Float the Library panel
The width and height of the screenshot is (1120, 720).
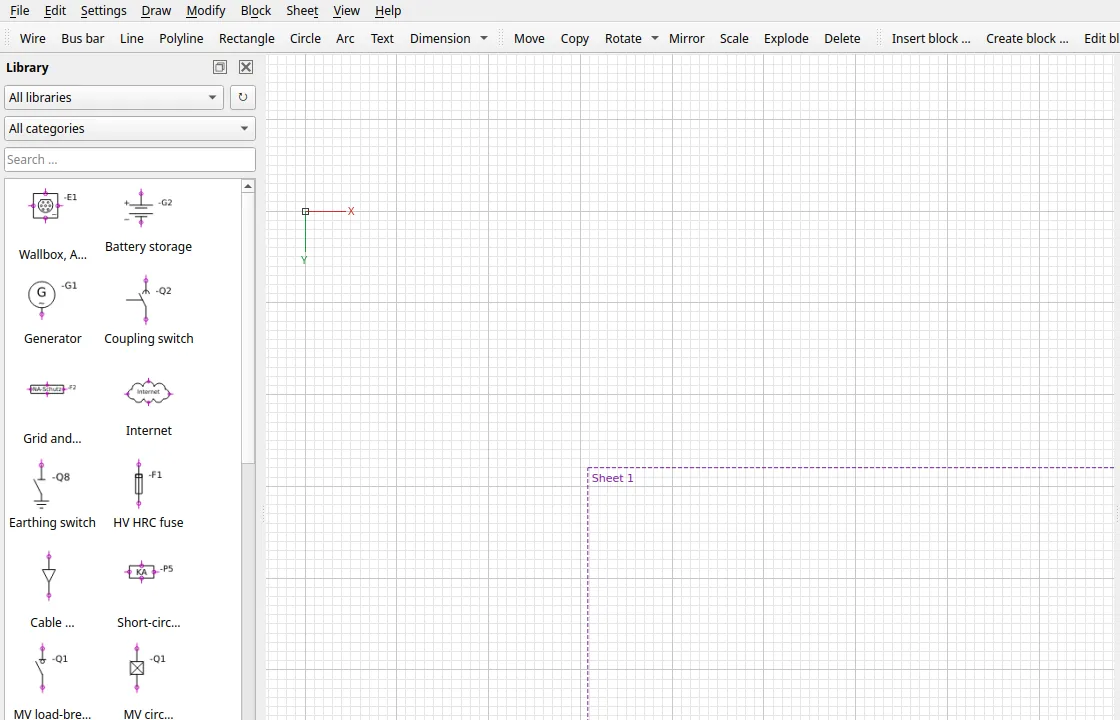[220, 67]
